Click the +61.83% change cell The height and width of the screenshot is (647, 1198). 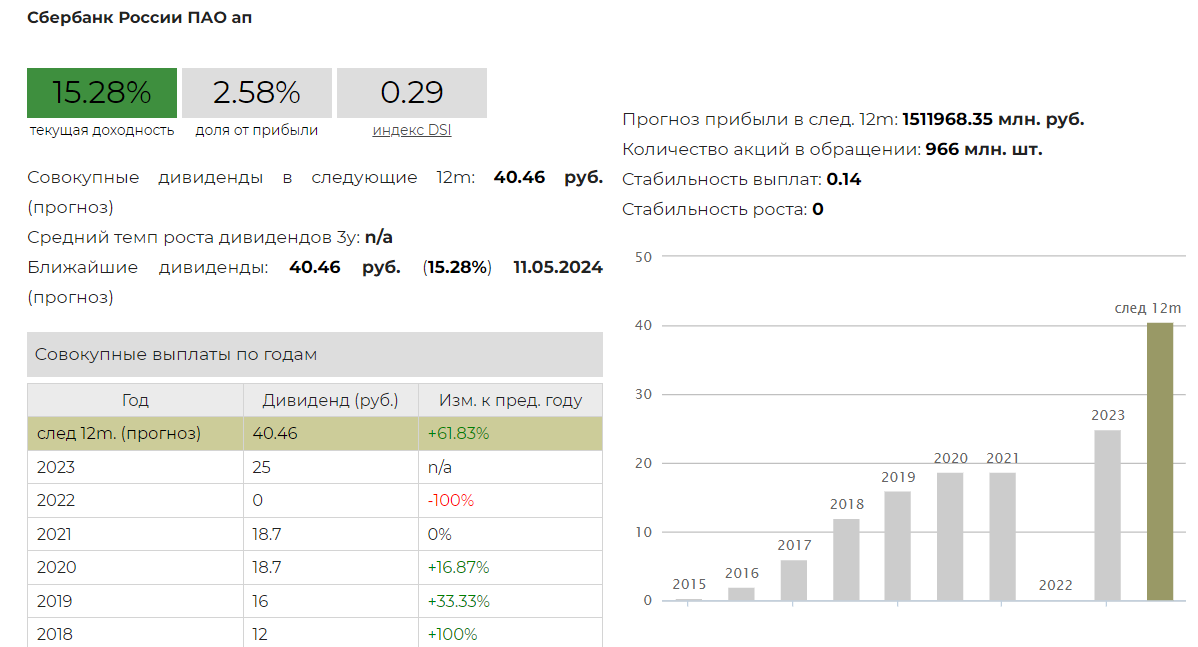(x=510, y=433)
